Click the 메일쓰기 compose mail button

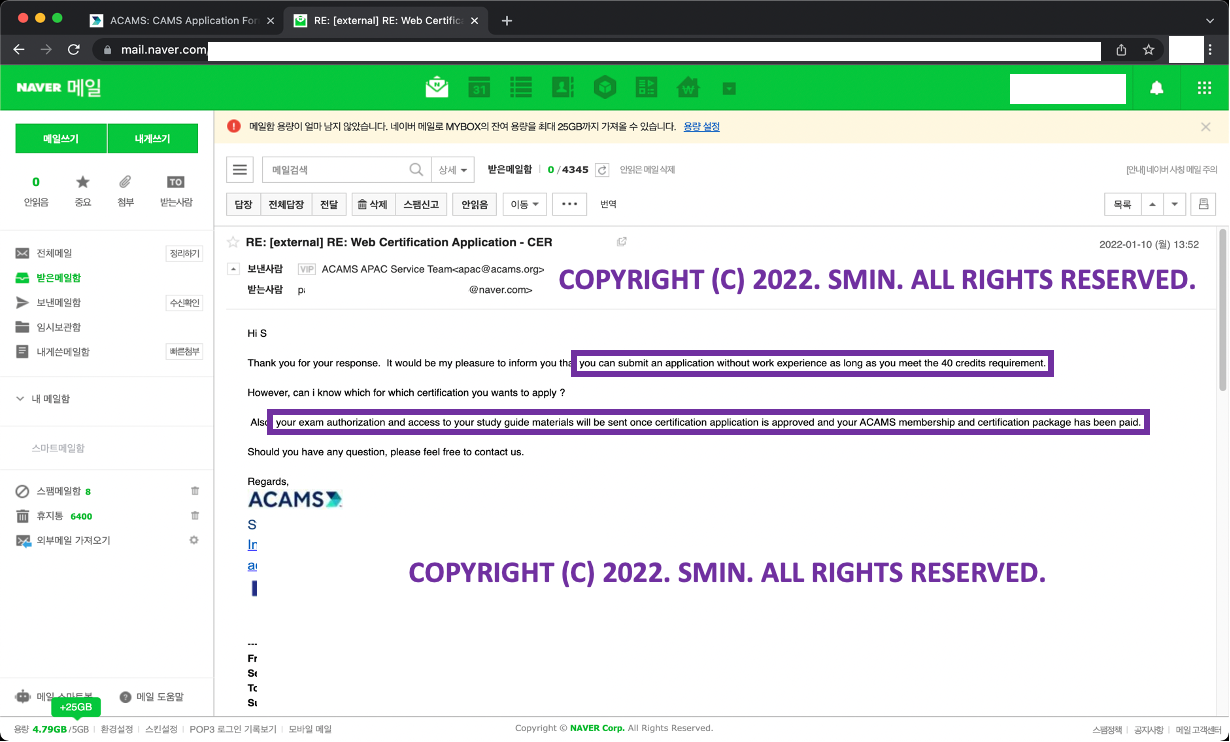61,139
